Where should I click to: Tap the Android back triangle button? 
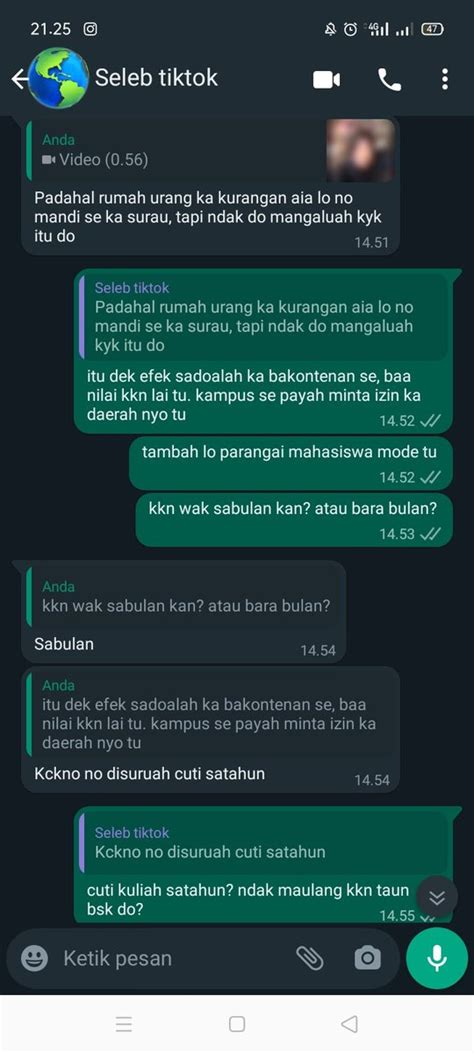(349, 1024)
